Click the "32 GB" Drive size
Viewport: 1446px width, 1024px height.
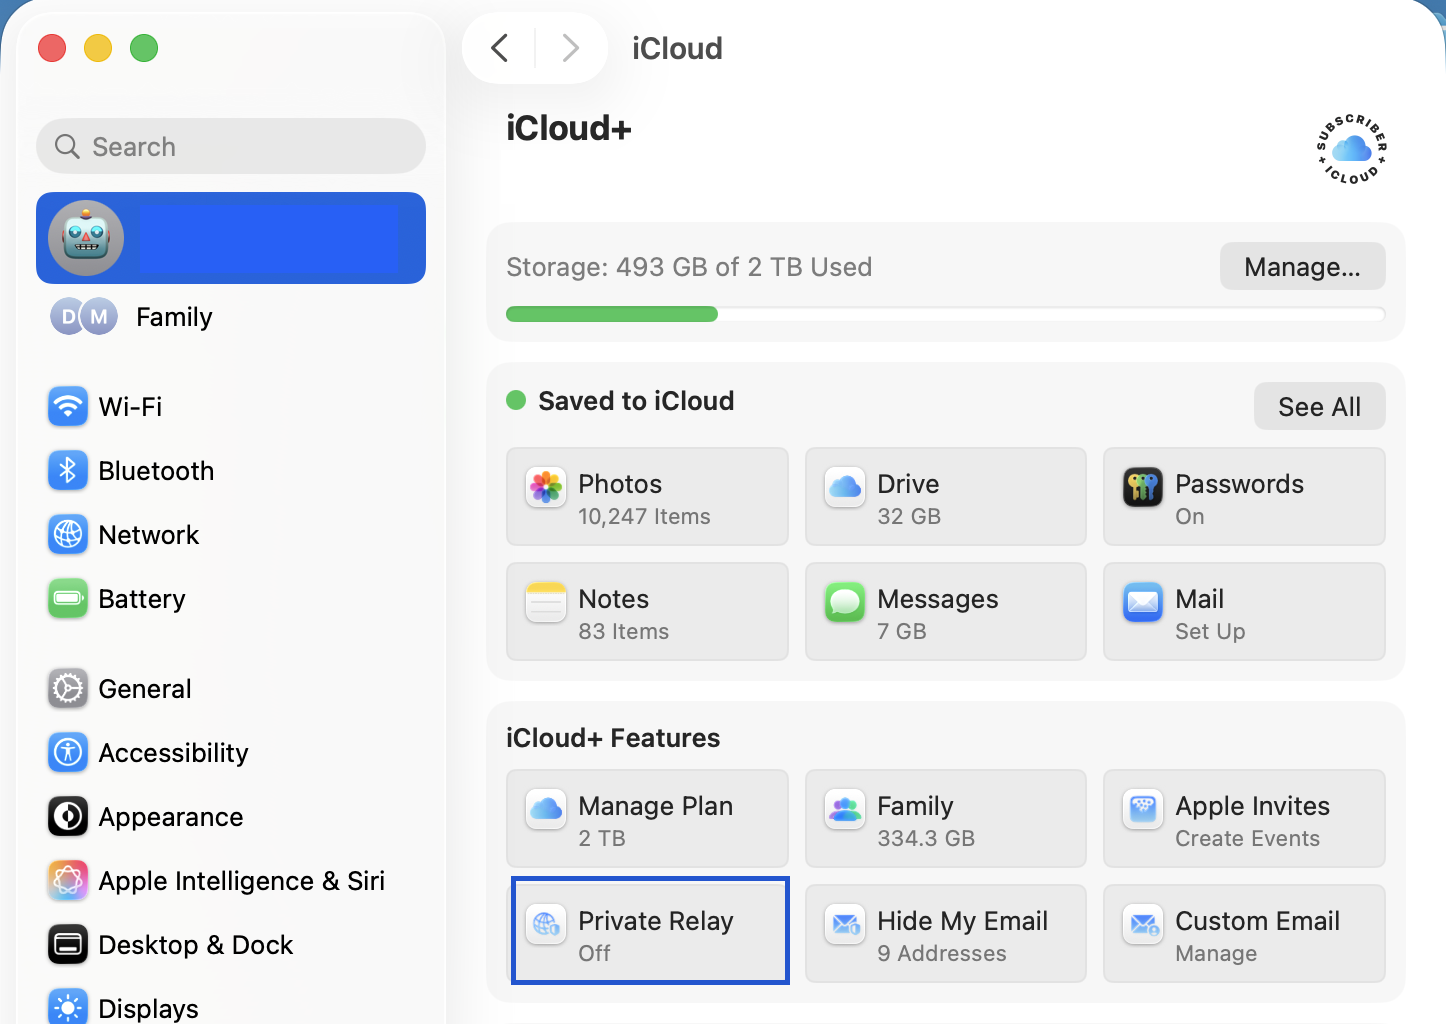tap(909, 517)
